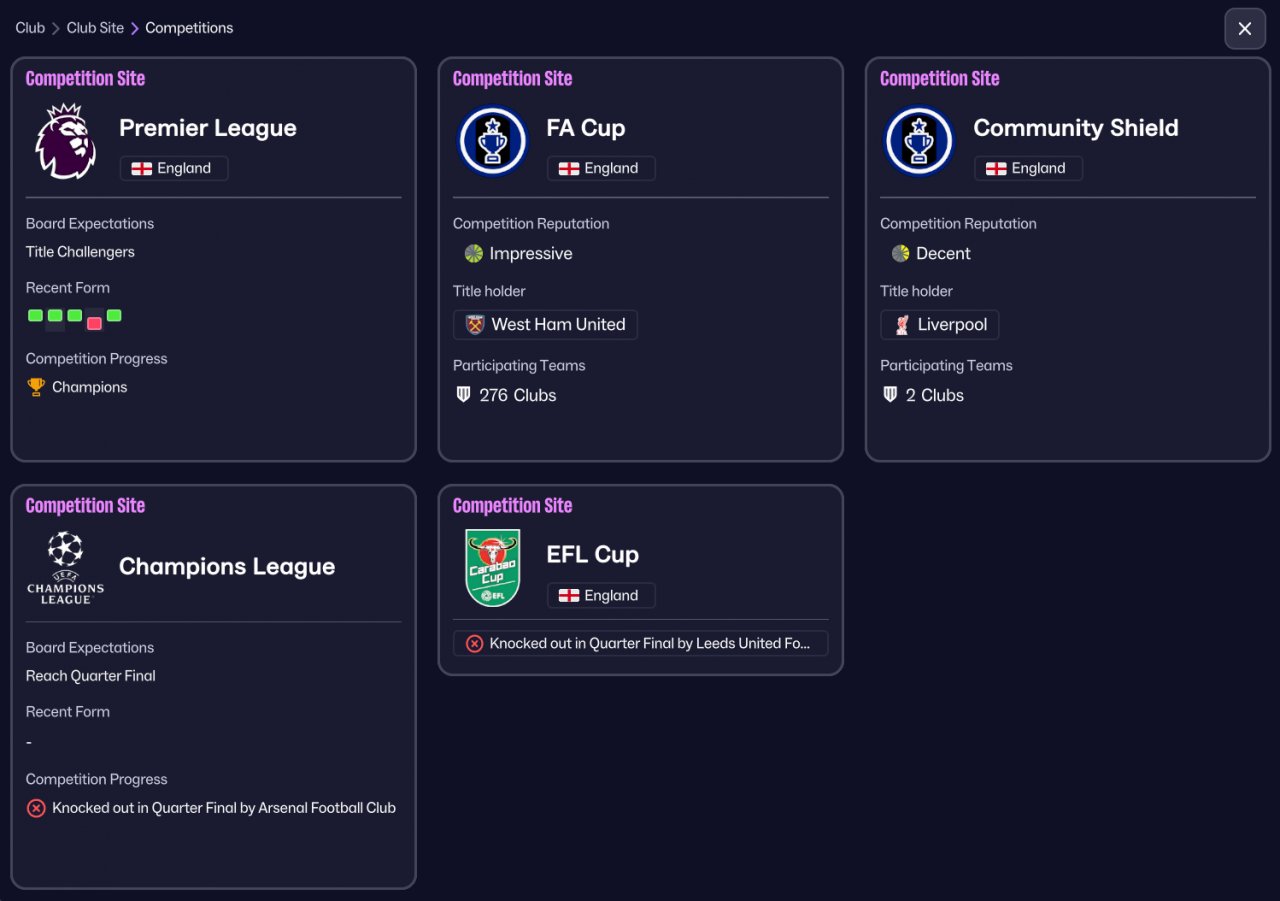Screen dimensions: 1280x901
Task: Navigate to Club Site breadcrumb
Action: click(x=95, y=28)
